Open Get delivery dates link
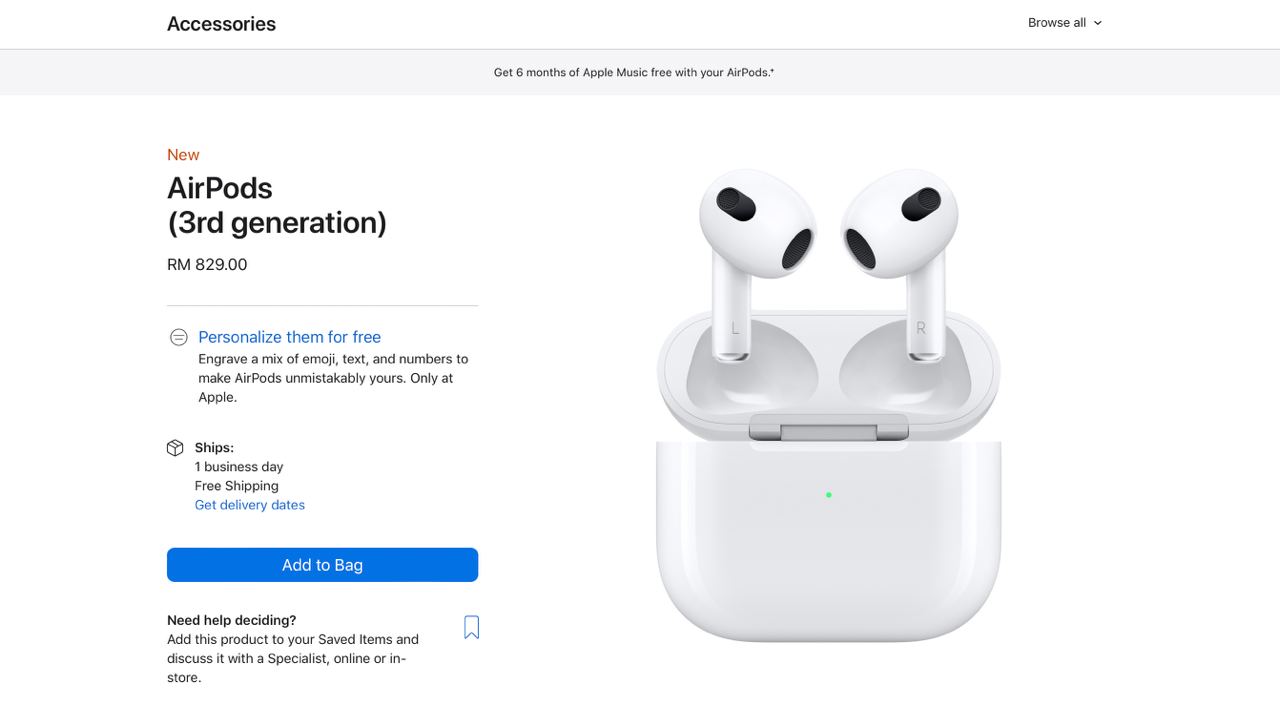 tap(250, 505)
